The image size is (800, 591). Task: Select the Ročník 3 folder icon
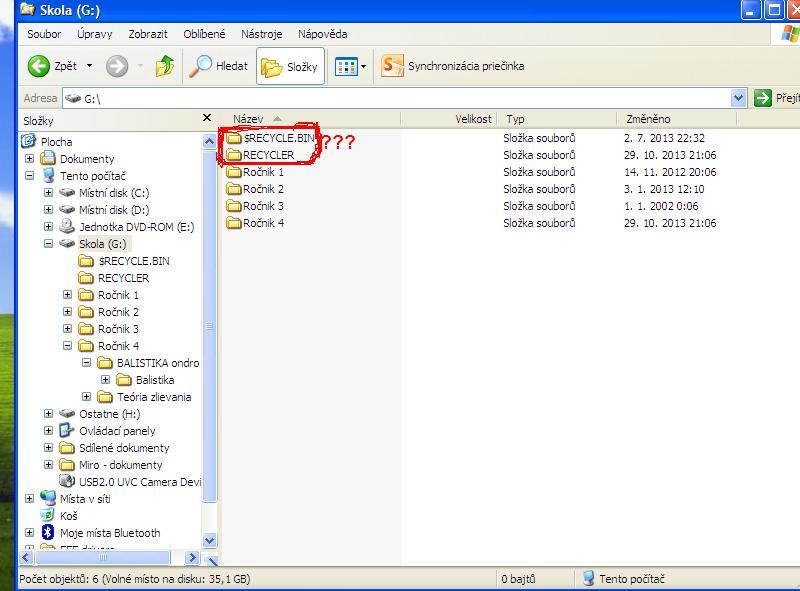pos(235,206)
